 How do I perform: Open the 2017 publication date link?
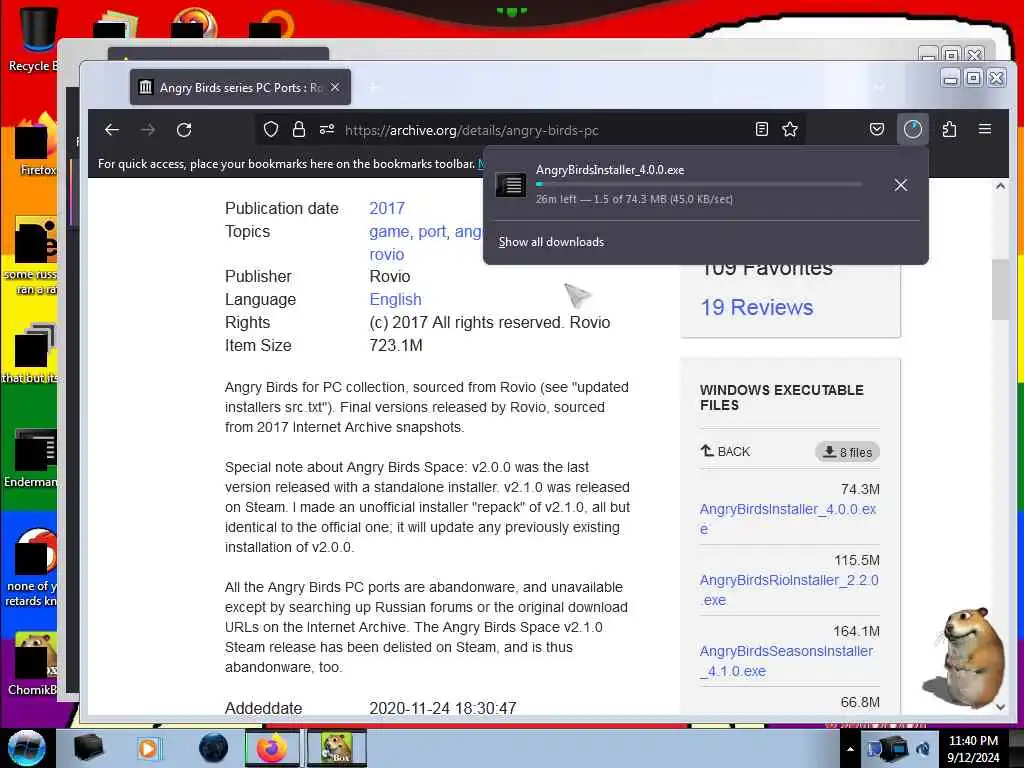coord(387,208)
